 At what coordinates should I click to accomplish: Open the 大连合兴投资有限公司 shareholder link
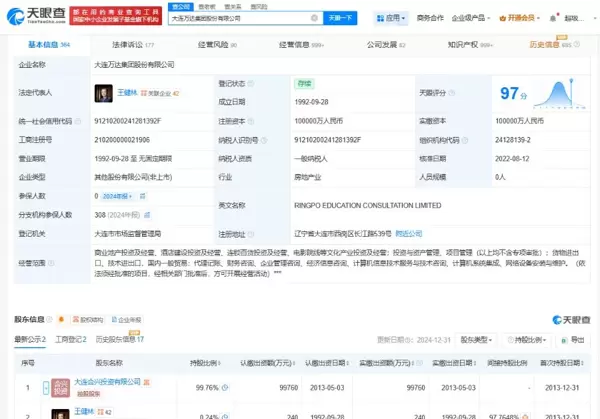click(108, 381)
